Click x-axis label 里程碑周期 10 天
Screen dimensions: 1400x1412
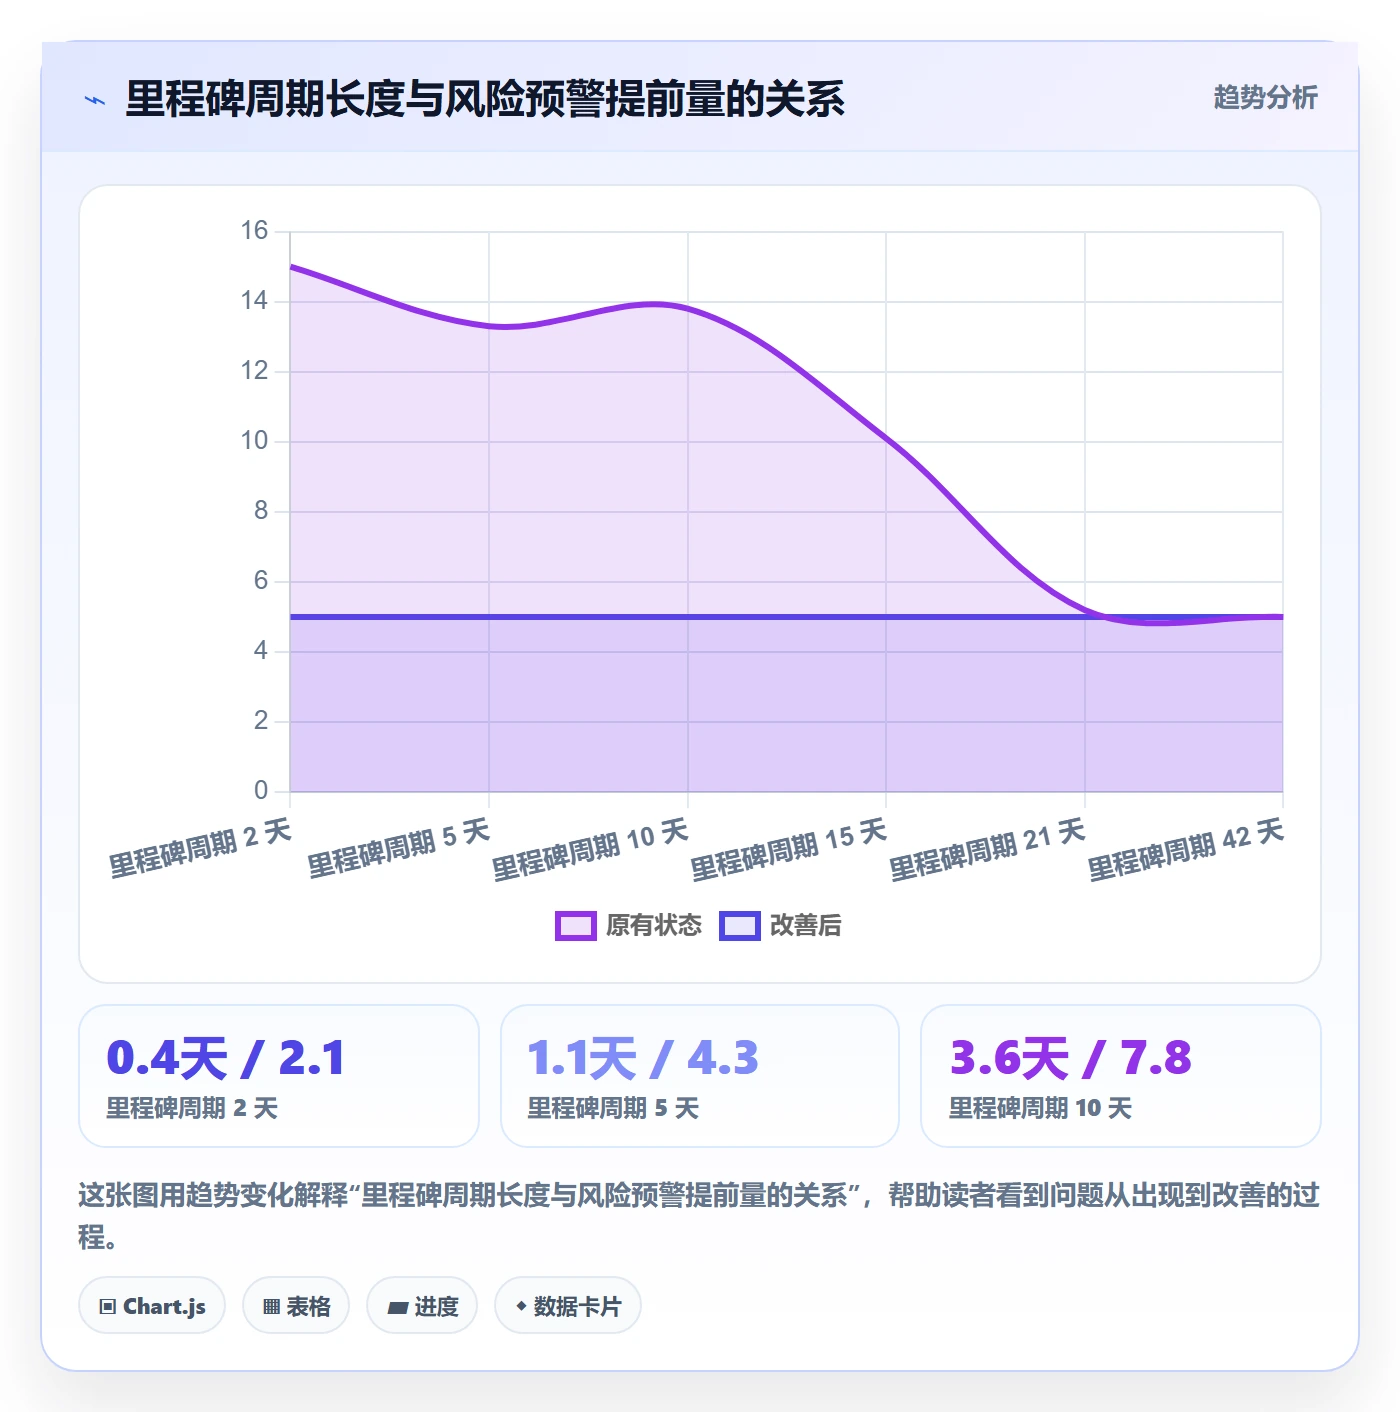[x=590, y=850]
